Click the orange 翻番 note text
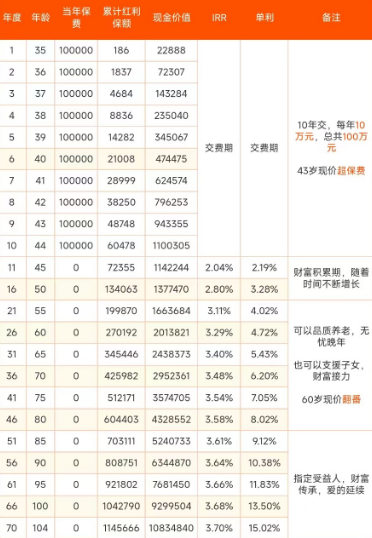 351,399
